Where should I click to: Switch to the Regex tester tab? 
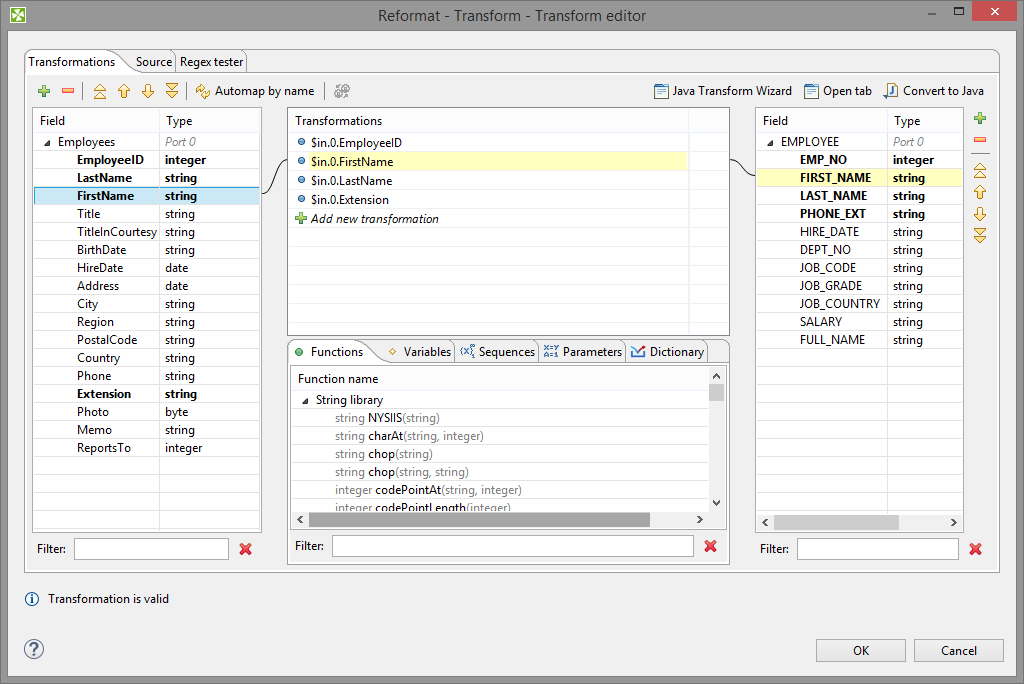pyautogui.click(x=212, y=62)
